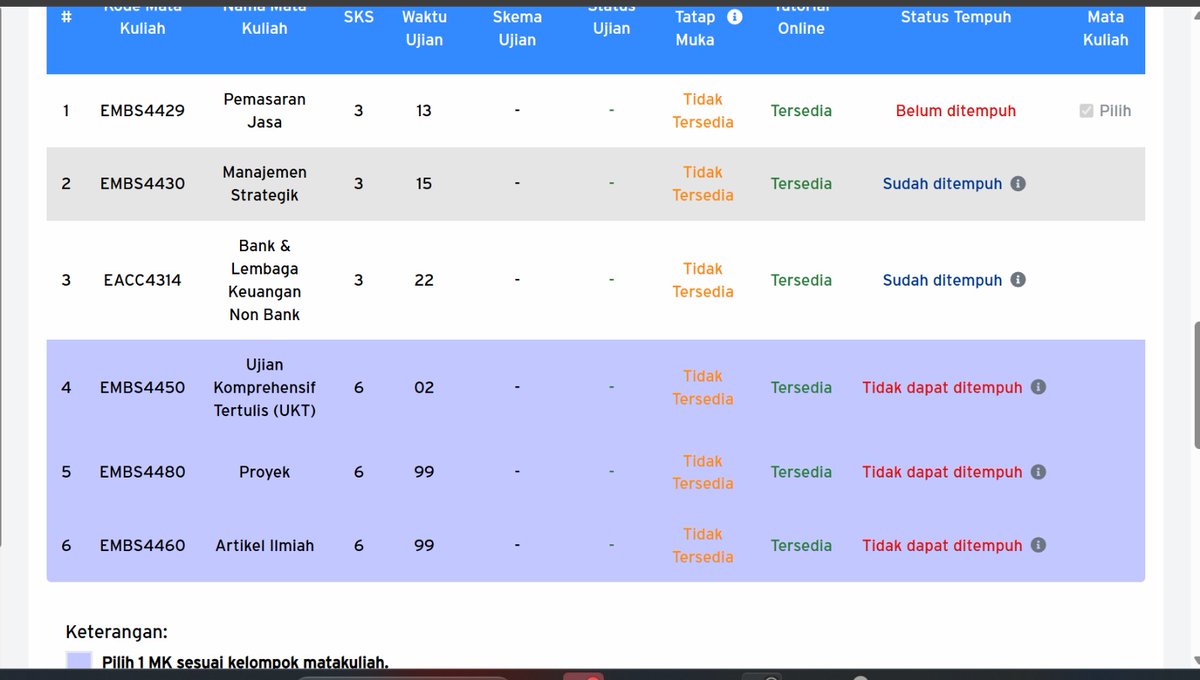This screenshot has height=680, width=1200.
Task: Click the Waktu Ujian column header
Action: coord(424,28)
